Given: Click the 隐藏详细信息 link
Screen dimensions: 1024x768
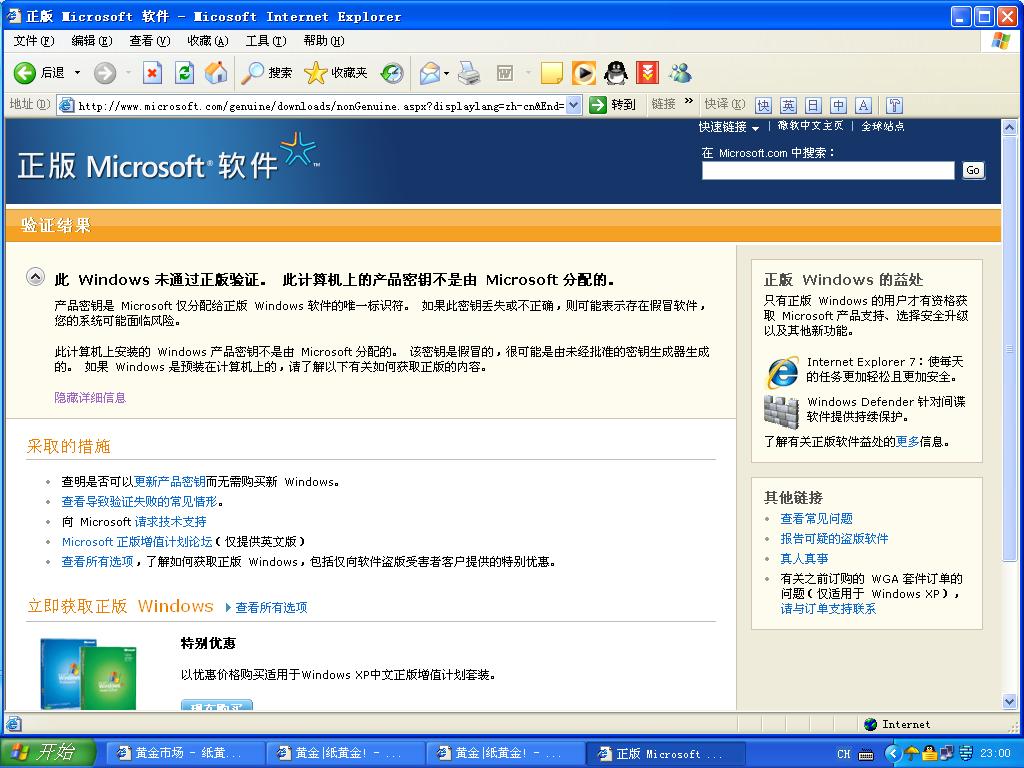Looking at the screenshot, I should click(x=90, y=397).
